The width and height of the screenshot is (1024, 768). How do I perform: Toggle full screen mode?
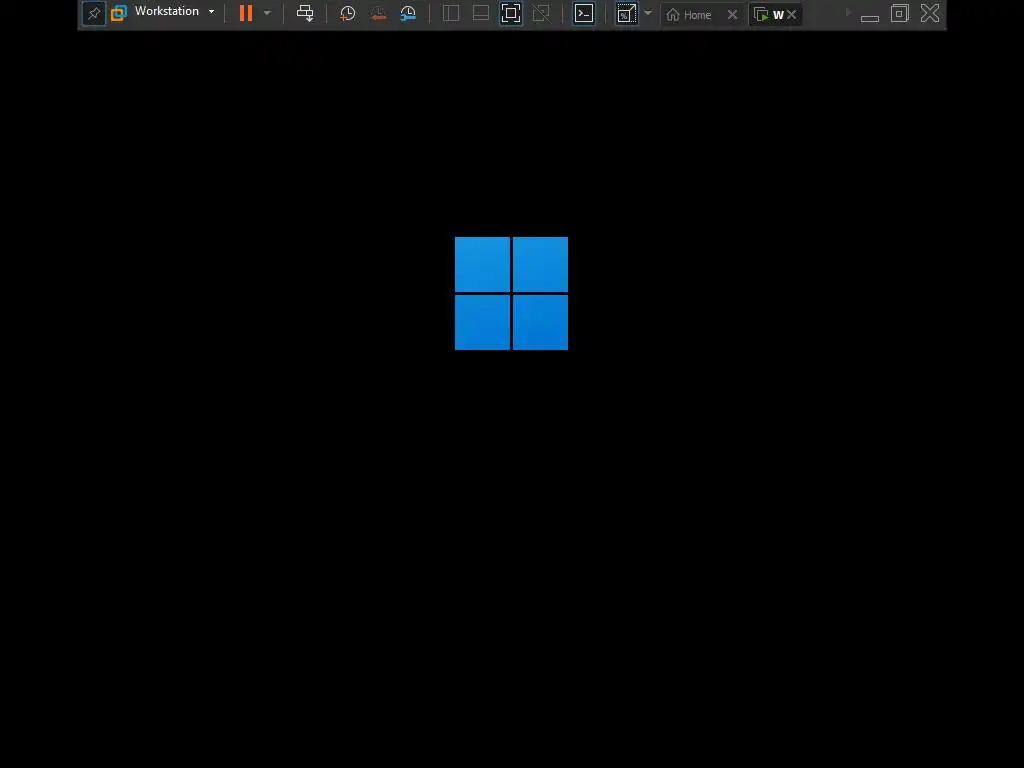click(x=511, y=13)
